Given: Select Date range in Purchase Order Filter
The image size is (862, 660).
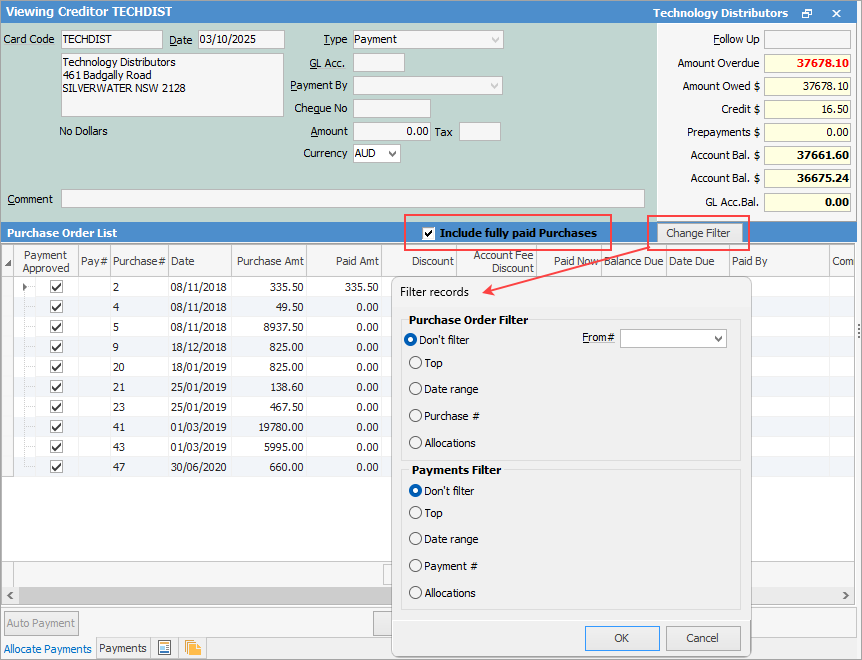Looking at the screenshot, I should [x=416, y=389].
